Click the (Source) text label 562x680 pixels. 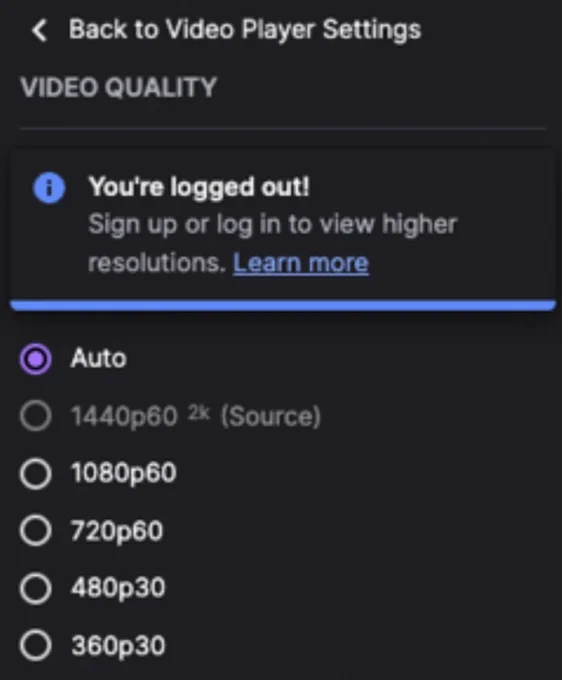pos(271,416)
